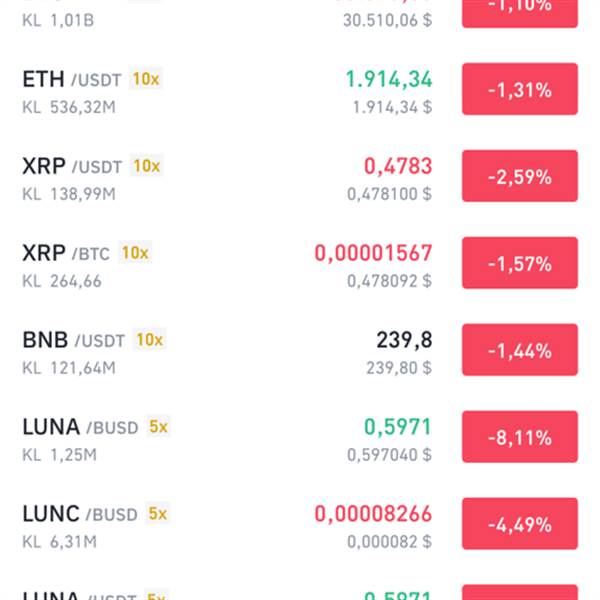The width and height of the screenshot is (600, 600).
Task: Open the ETH/USDT trading pair
Action: 300,89
